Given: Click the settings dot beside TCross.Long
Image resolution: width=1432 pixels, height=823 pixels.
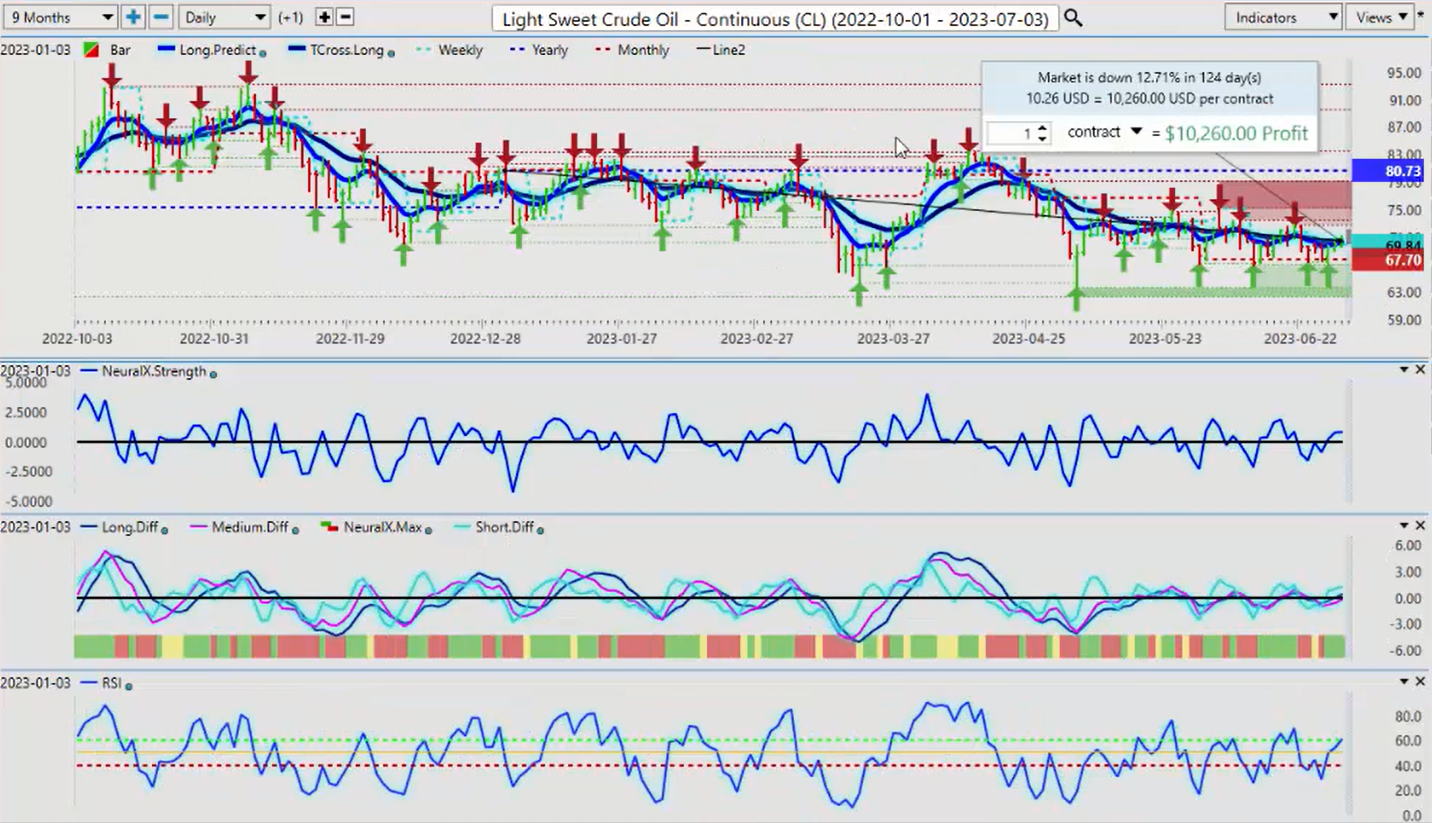Looking at the screenshot, I should tap(390, 52).
